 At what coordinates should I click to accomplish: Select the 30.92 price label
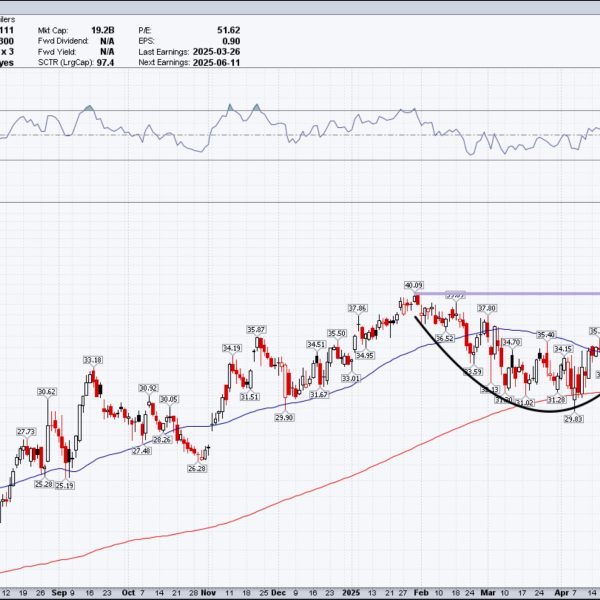pyautogui.click(x=148, y=388)
